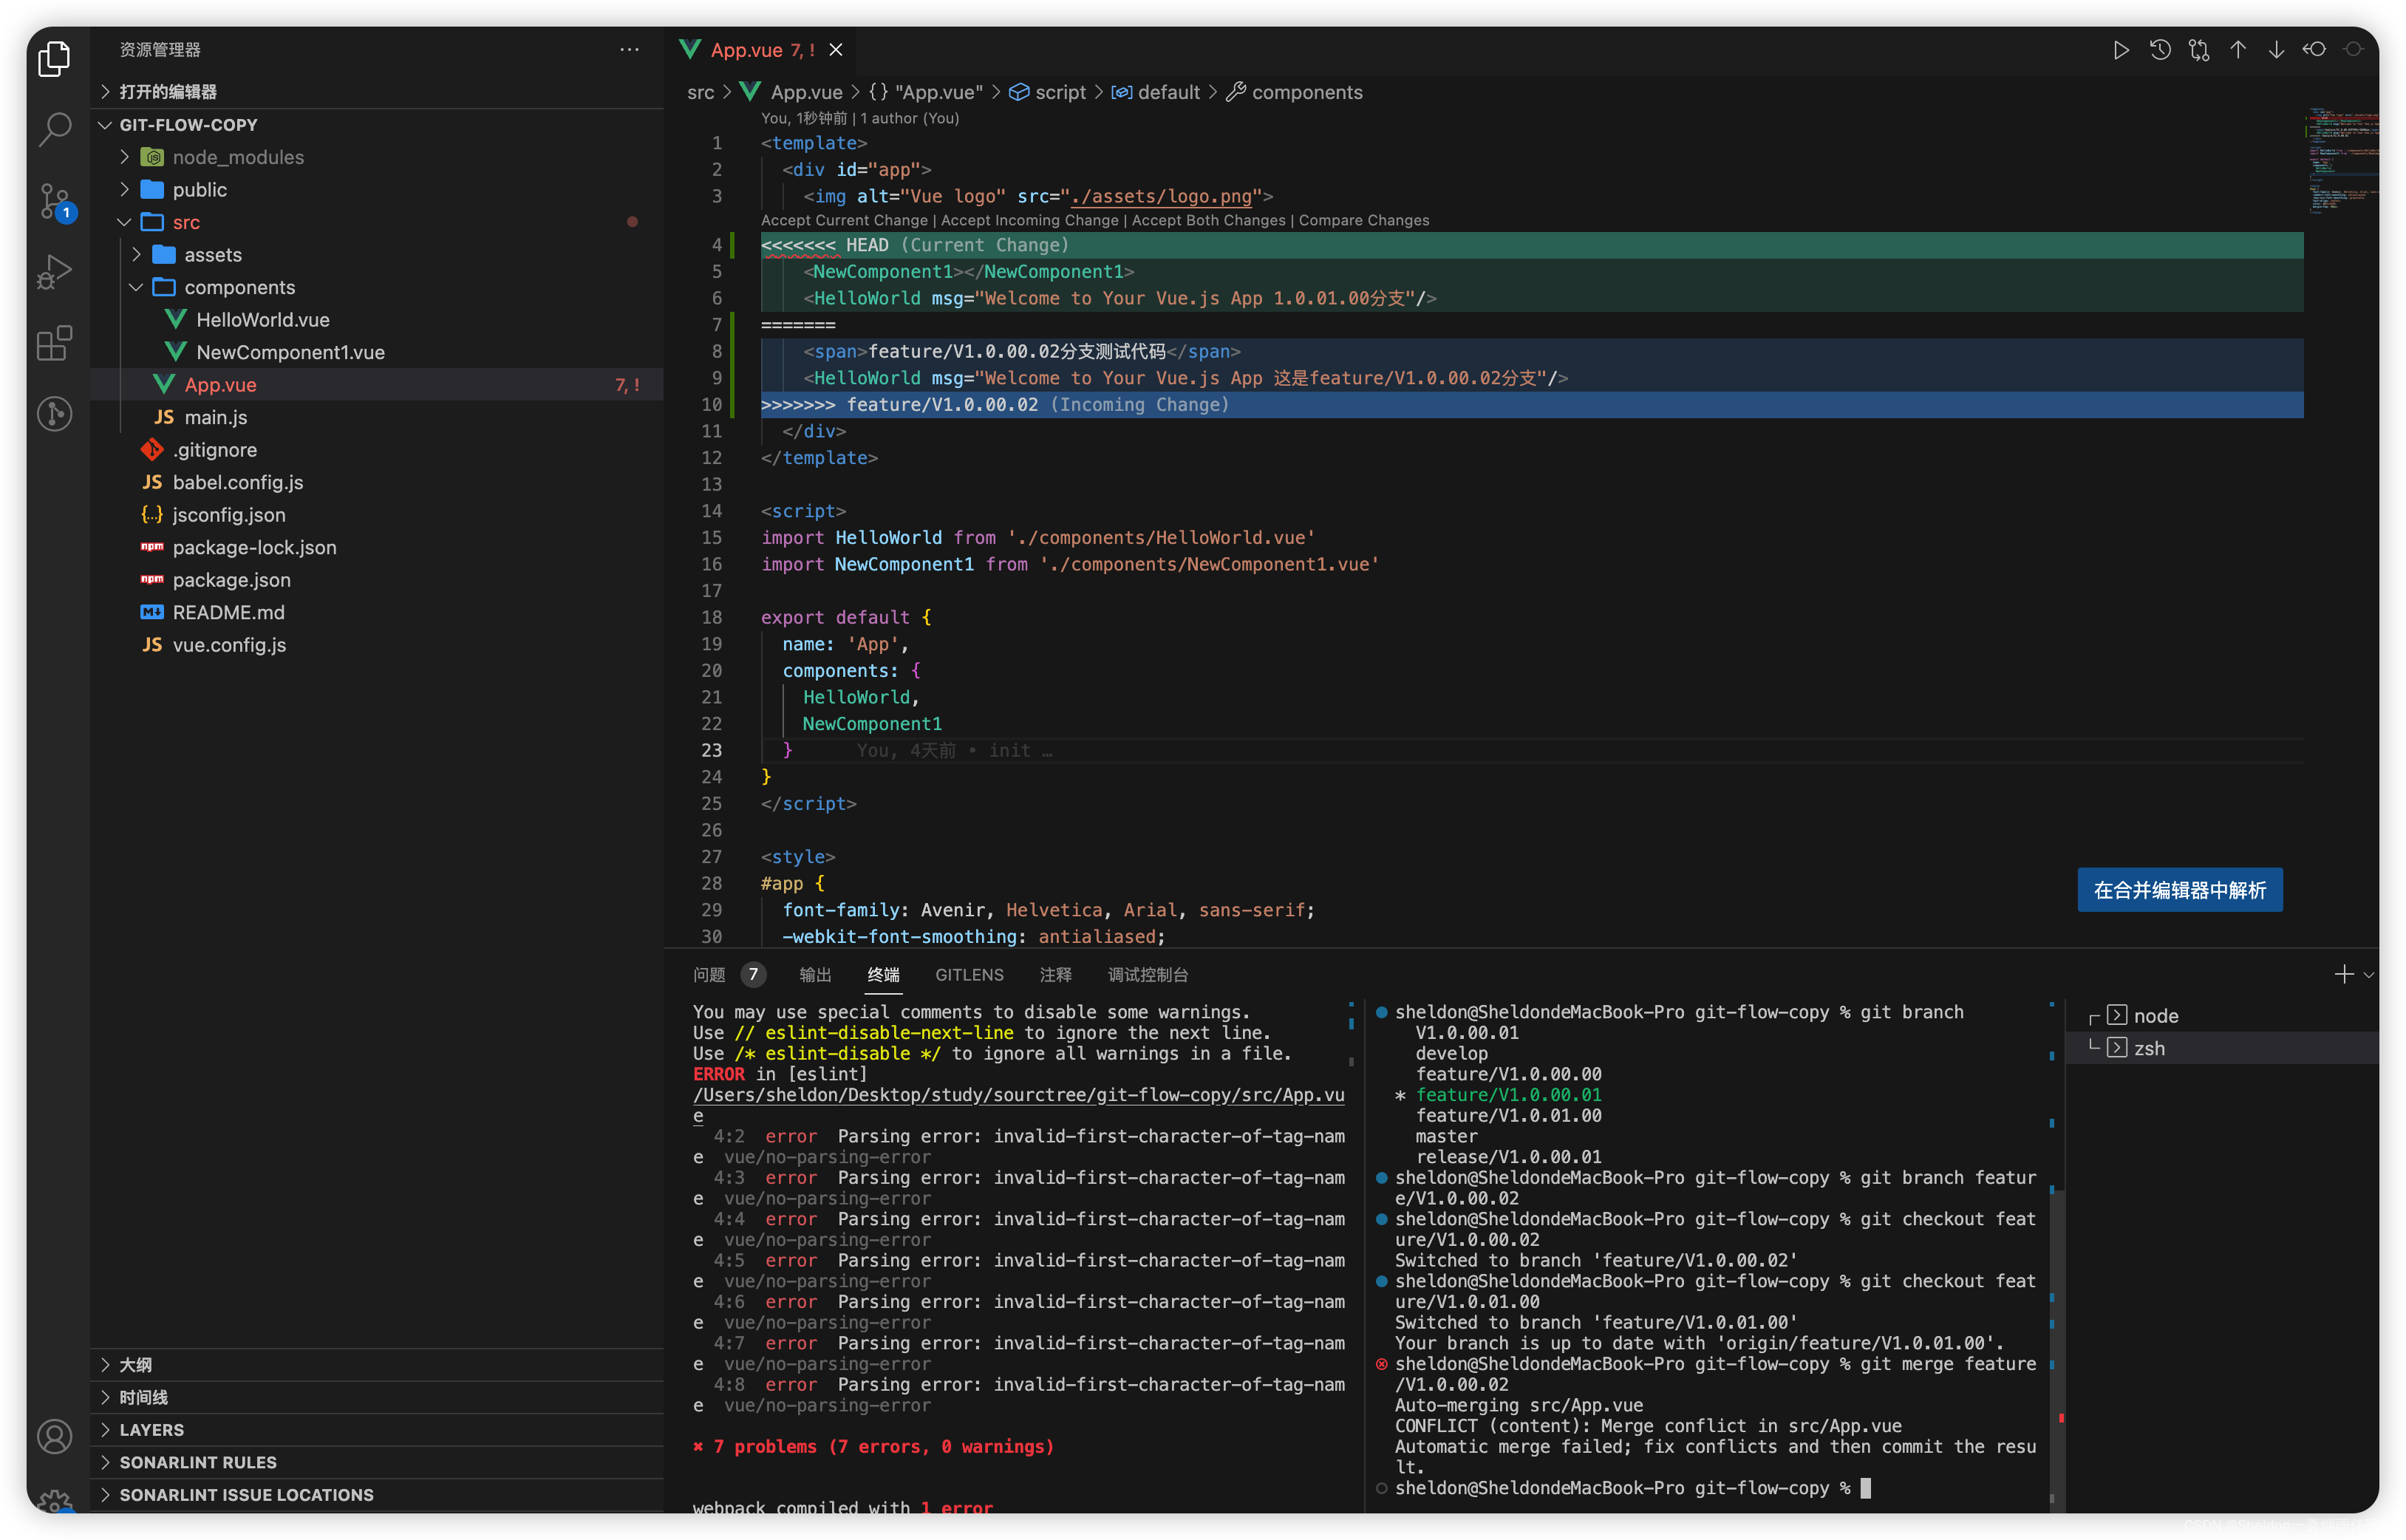Expand SONARLINT ISSUE LOCATIONS section

coord(377,1494)
